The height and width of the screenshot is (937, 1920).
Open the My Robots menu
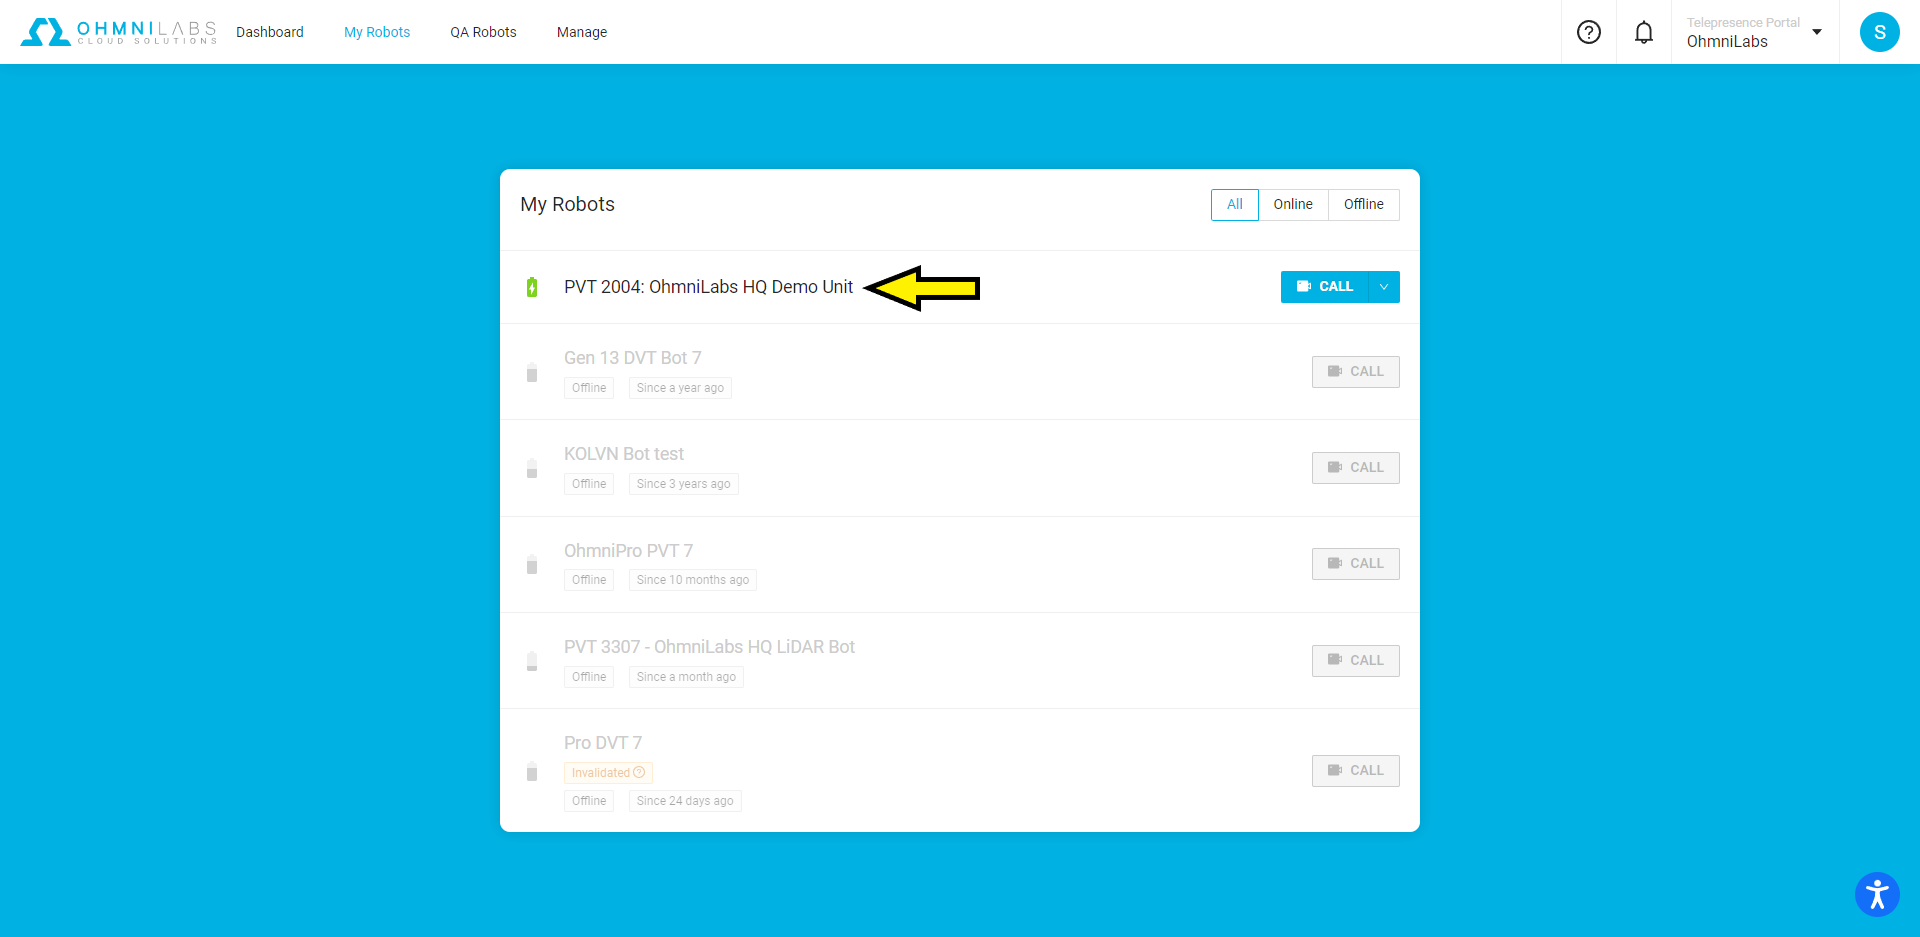coord(377,32)
